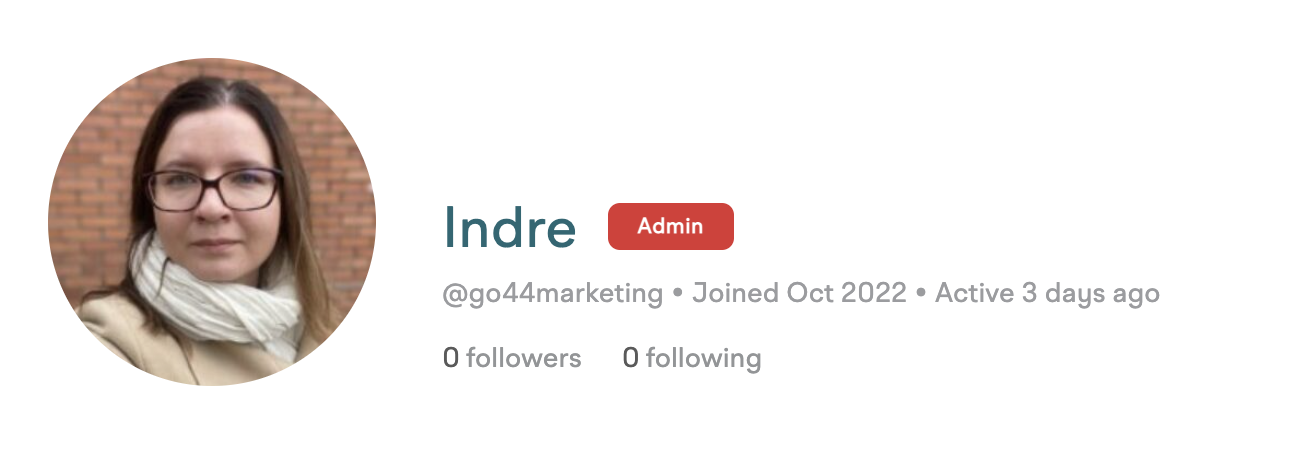
Task: Click the Oct 2022 join date
Action: (846, 294)
